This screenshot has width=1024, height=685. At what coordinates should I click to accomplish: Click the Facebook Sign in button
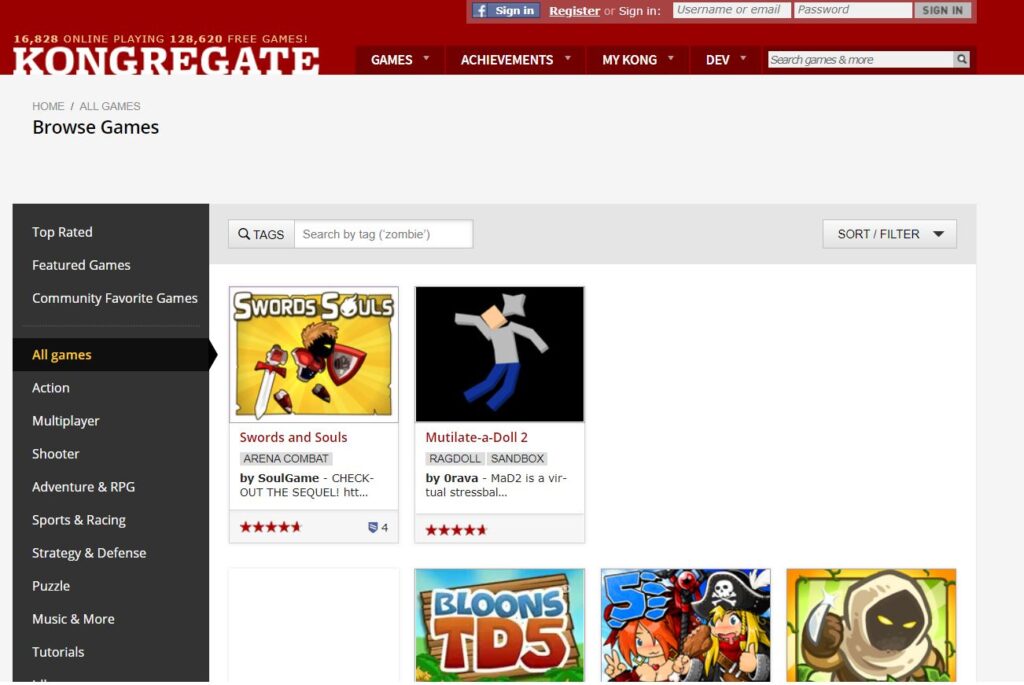click(x=505, y=10)
